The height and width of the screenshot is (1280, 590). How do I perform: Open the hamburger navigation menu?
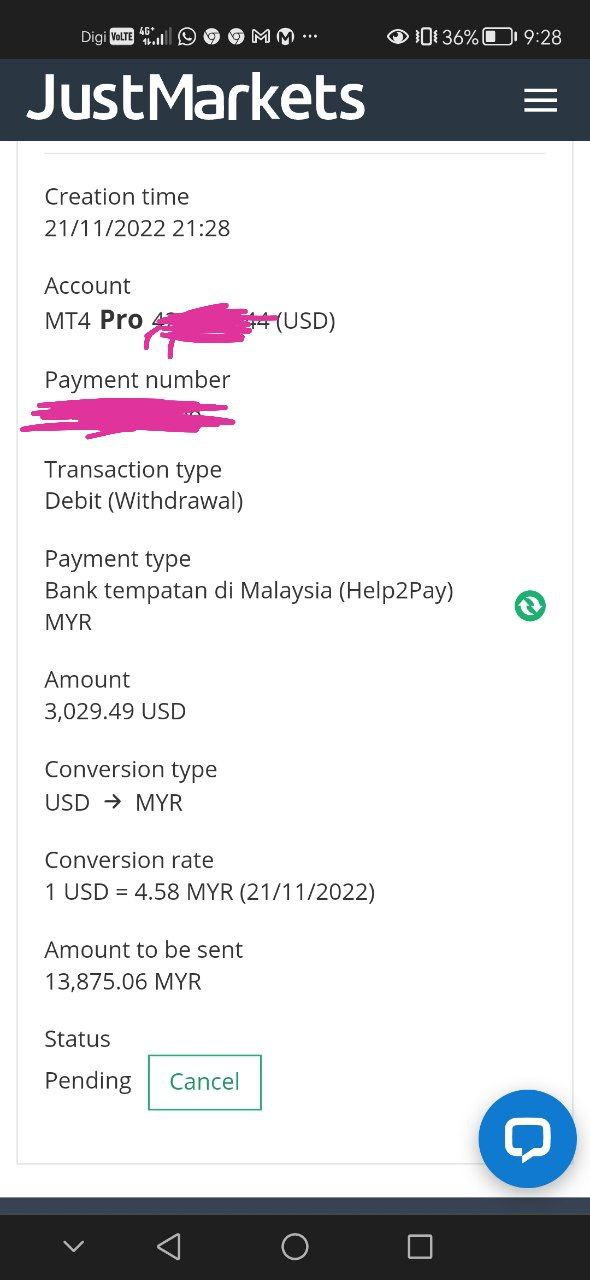540,100
